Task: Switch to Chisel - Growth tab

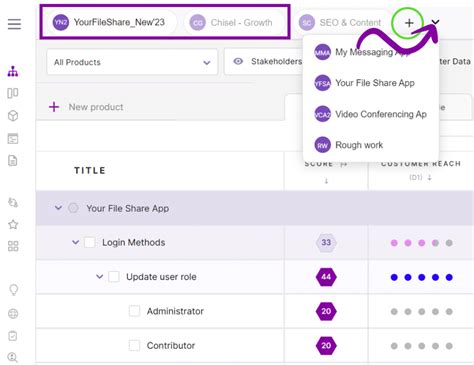Action: (234, 23)
